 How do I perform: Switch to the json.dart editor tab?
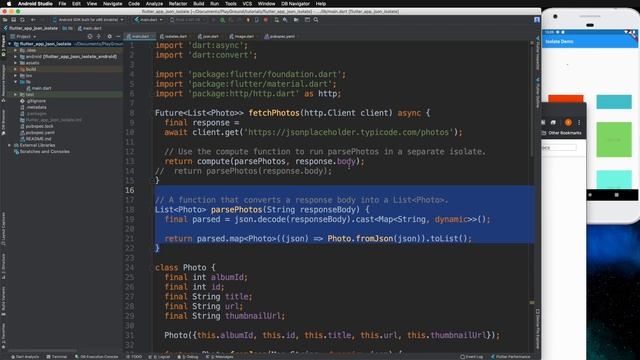click(x=208, y=36)
